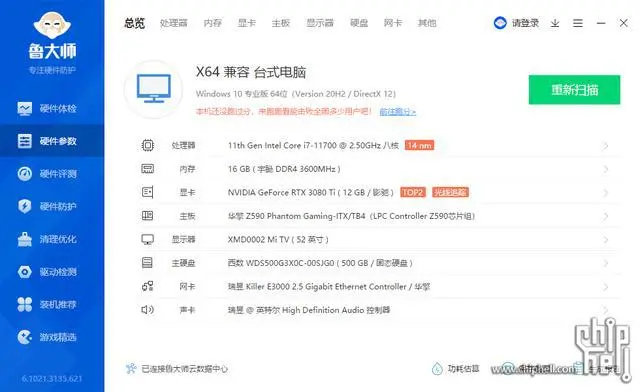Expand the 16 GB memory row chevron
This screenshot has width=640, height=392.
point(606,169)
